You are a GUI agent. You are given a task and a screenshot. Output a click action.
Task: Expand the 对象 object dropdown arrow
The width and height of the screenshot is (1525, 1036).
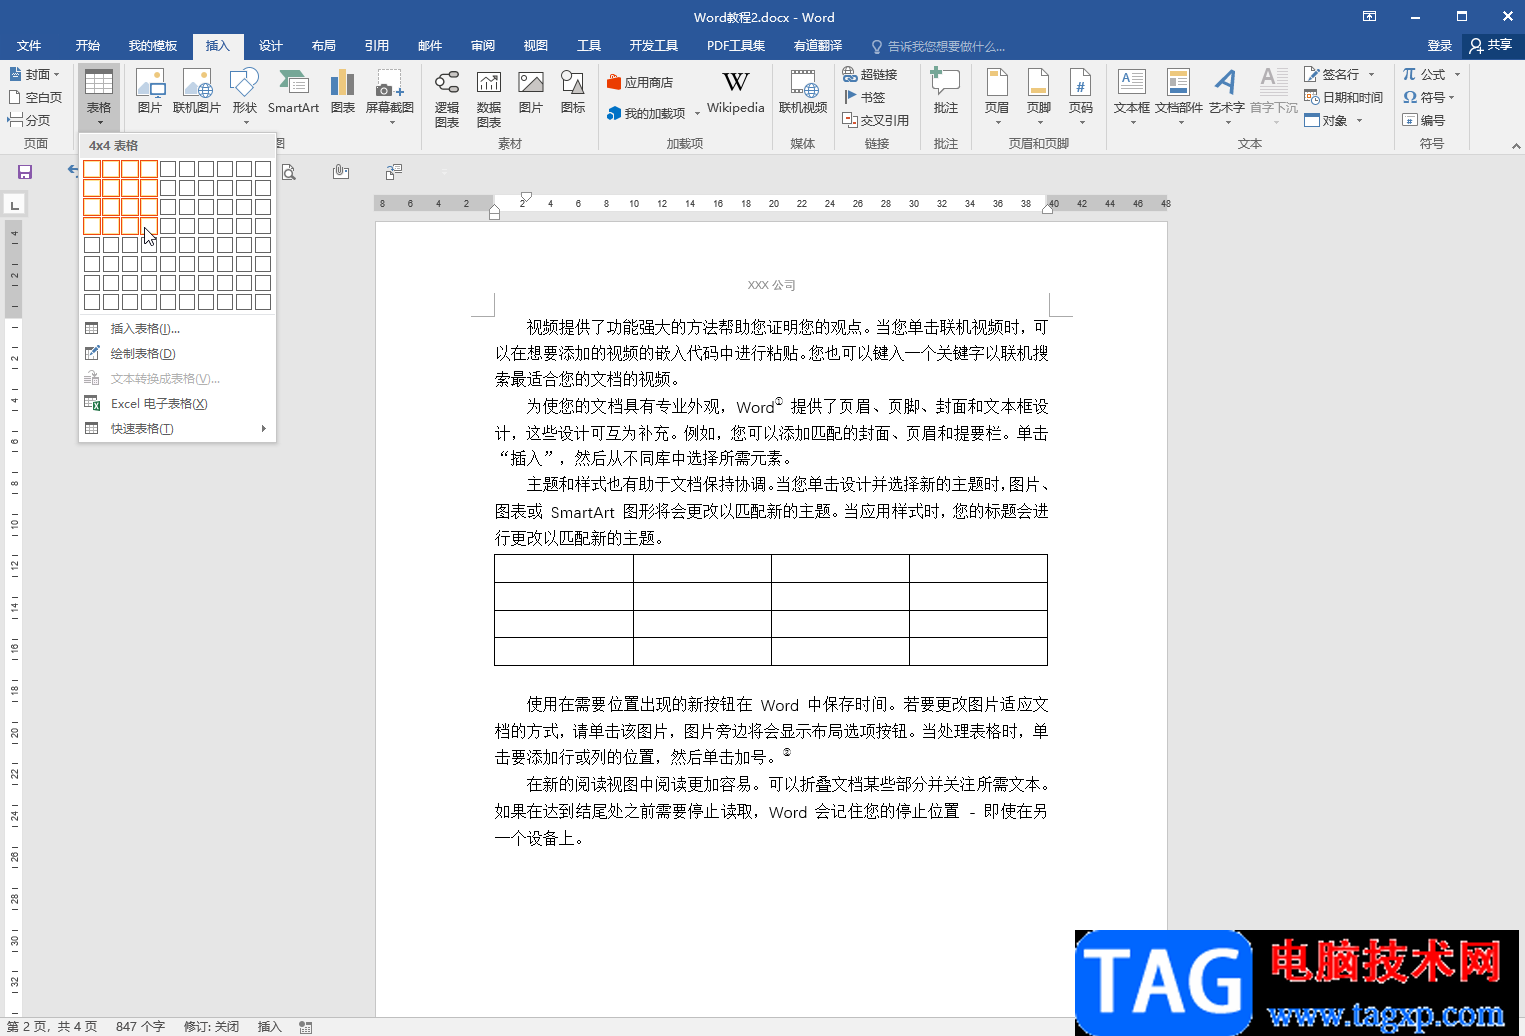1360,120
